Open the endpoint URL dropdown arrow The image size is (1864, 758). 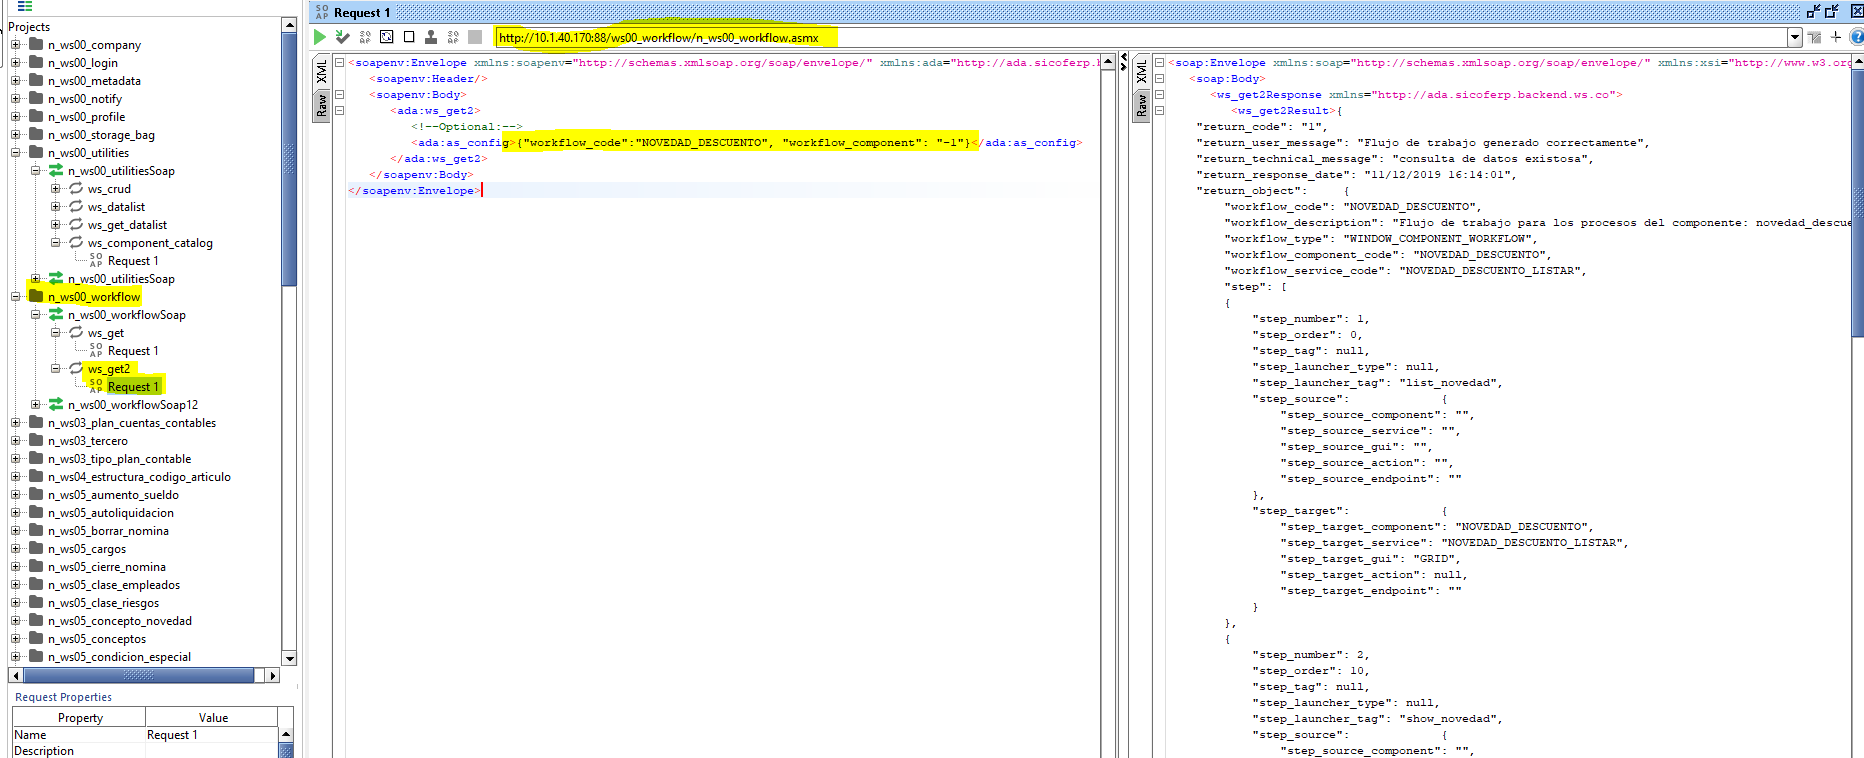coord(1795,37)
